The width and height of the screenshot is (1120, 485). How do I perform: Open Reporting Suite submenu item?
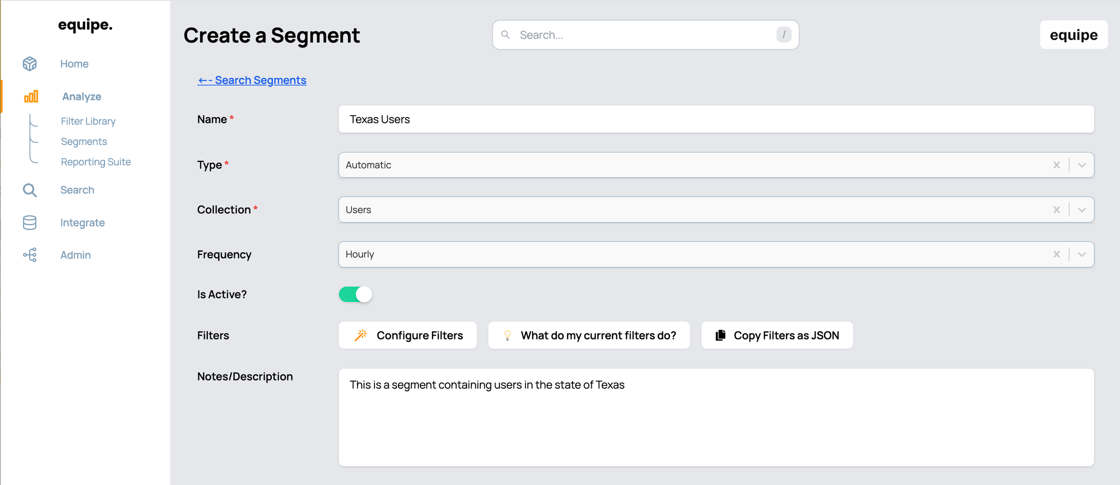pos(96,161)
